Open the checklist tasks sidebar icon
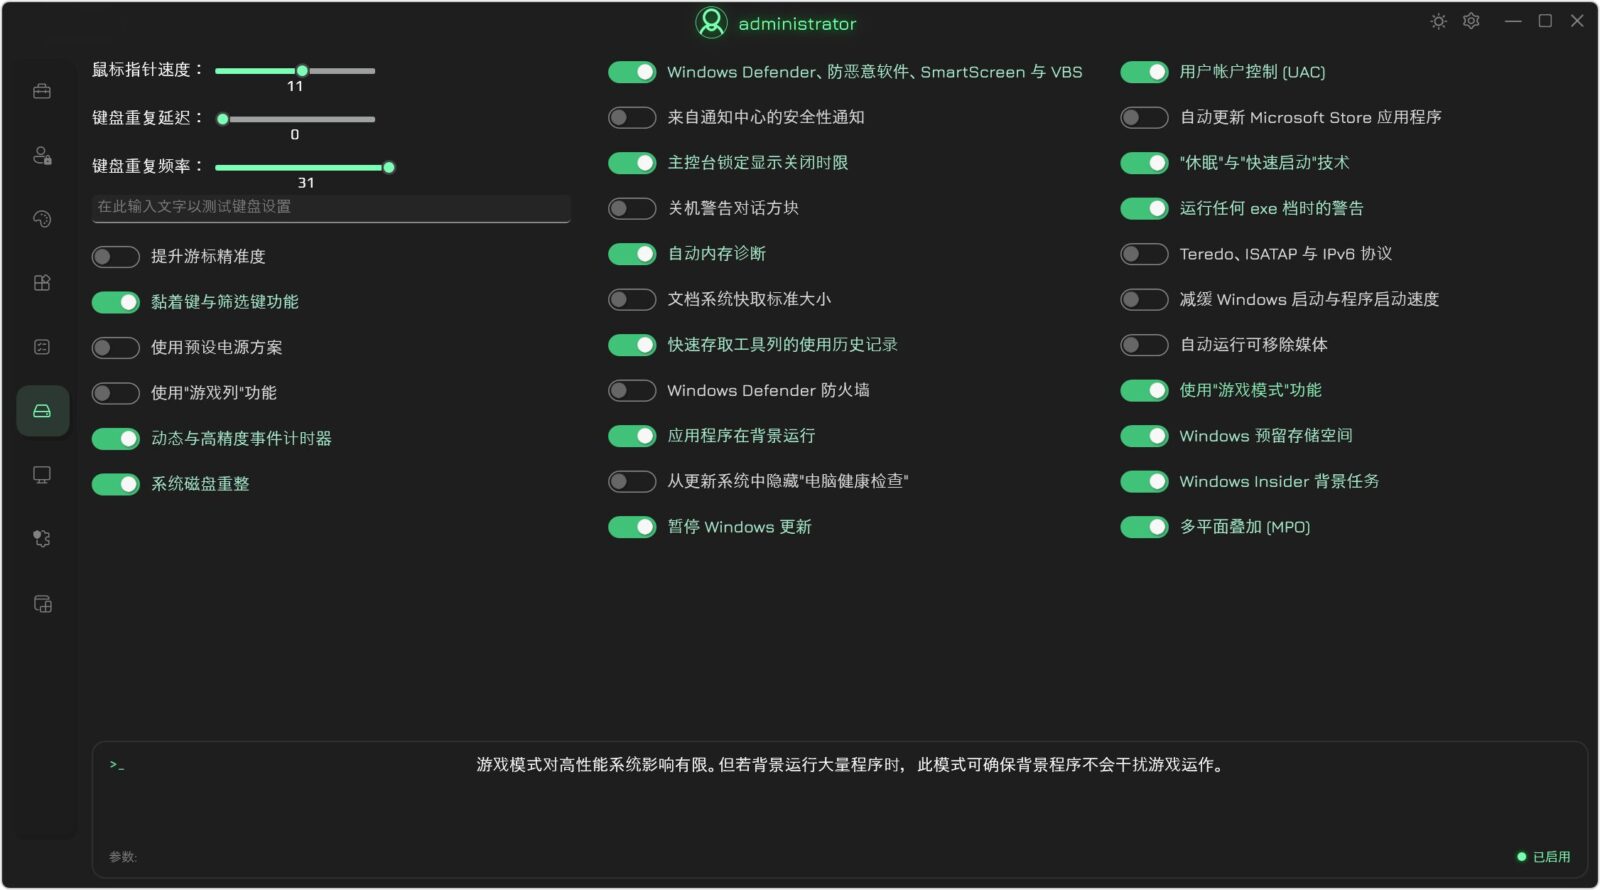Image resolution: width=1600 pixels, height=890 pixels. (x=42, y=347)
